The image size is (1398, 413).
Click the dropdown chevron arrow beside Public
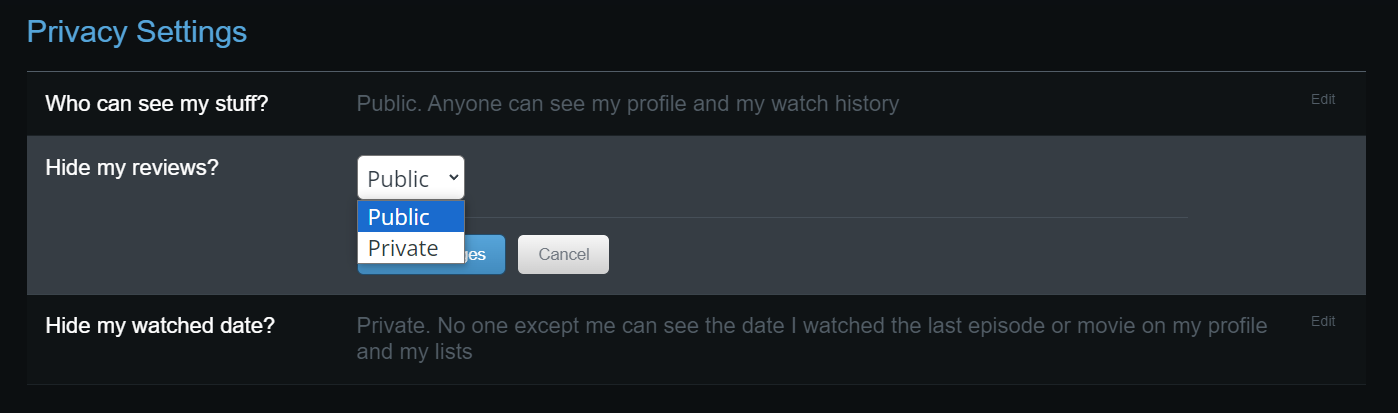(453, 178)
